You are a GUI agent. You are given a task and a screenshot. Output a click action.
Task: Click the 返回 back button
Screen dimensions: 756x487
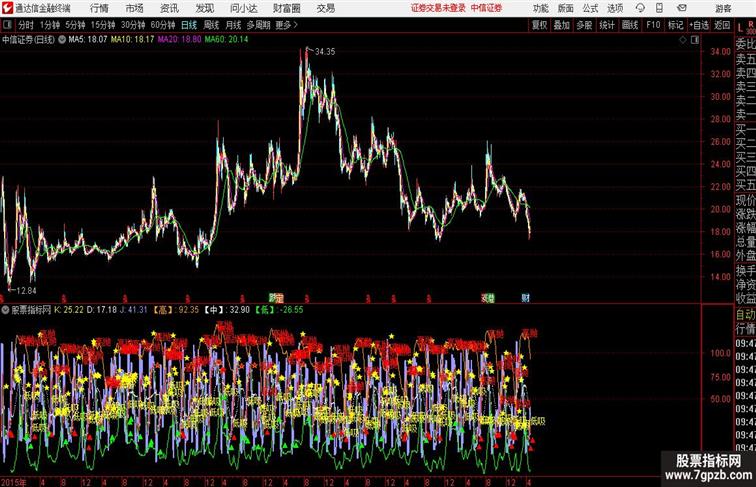pyautogui.click(x=722, y=25)
